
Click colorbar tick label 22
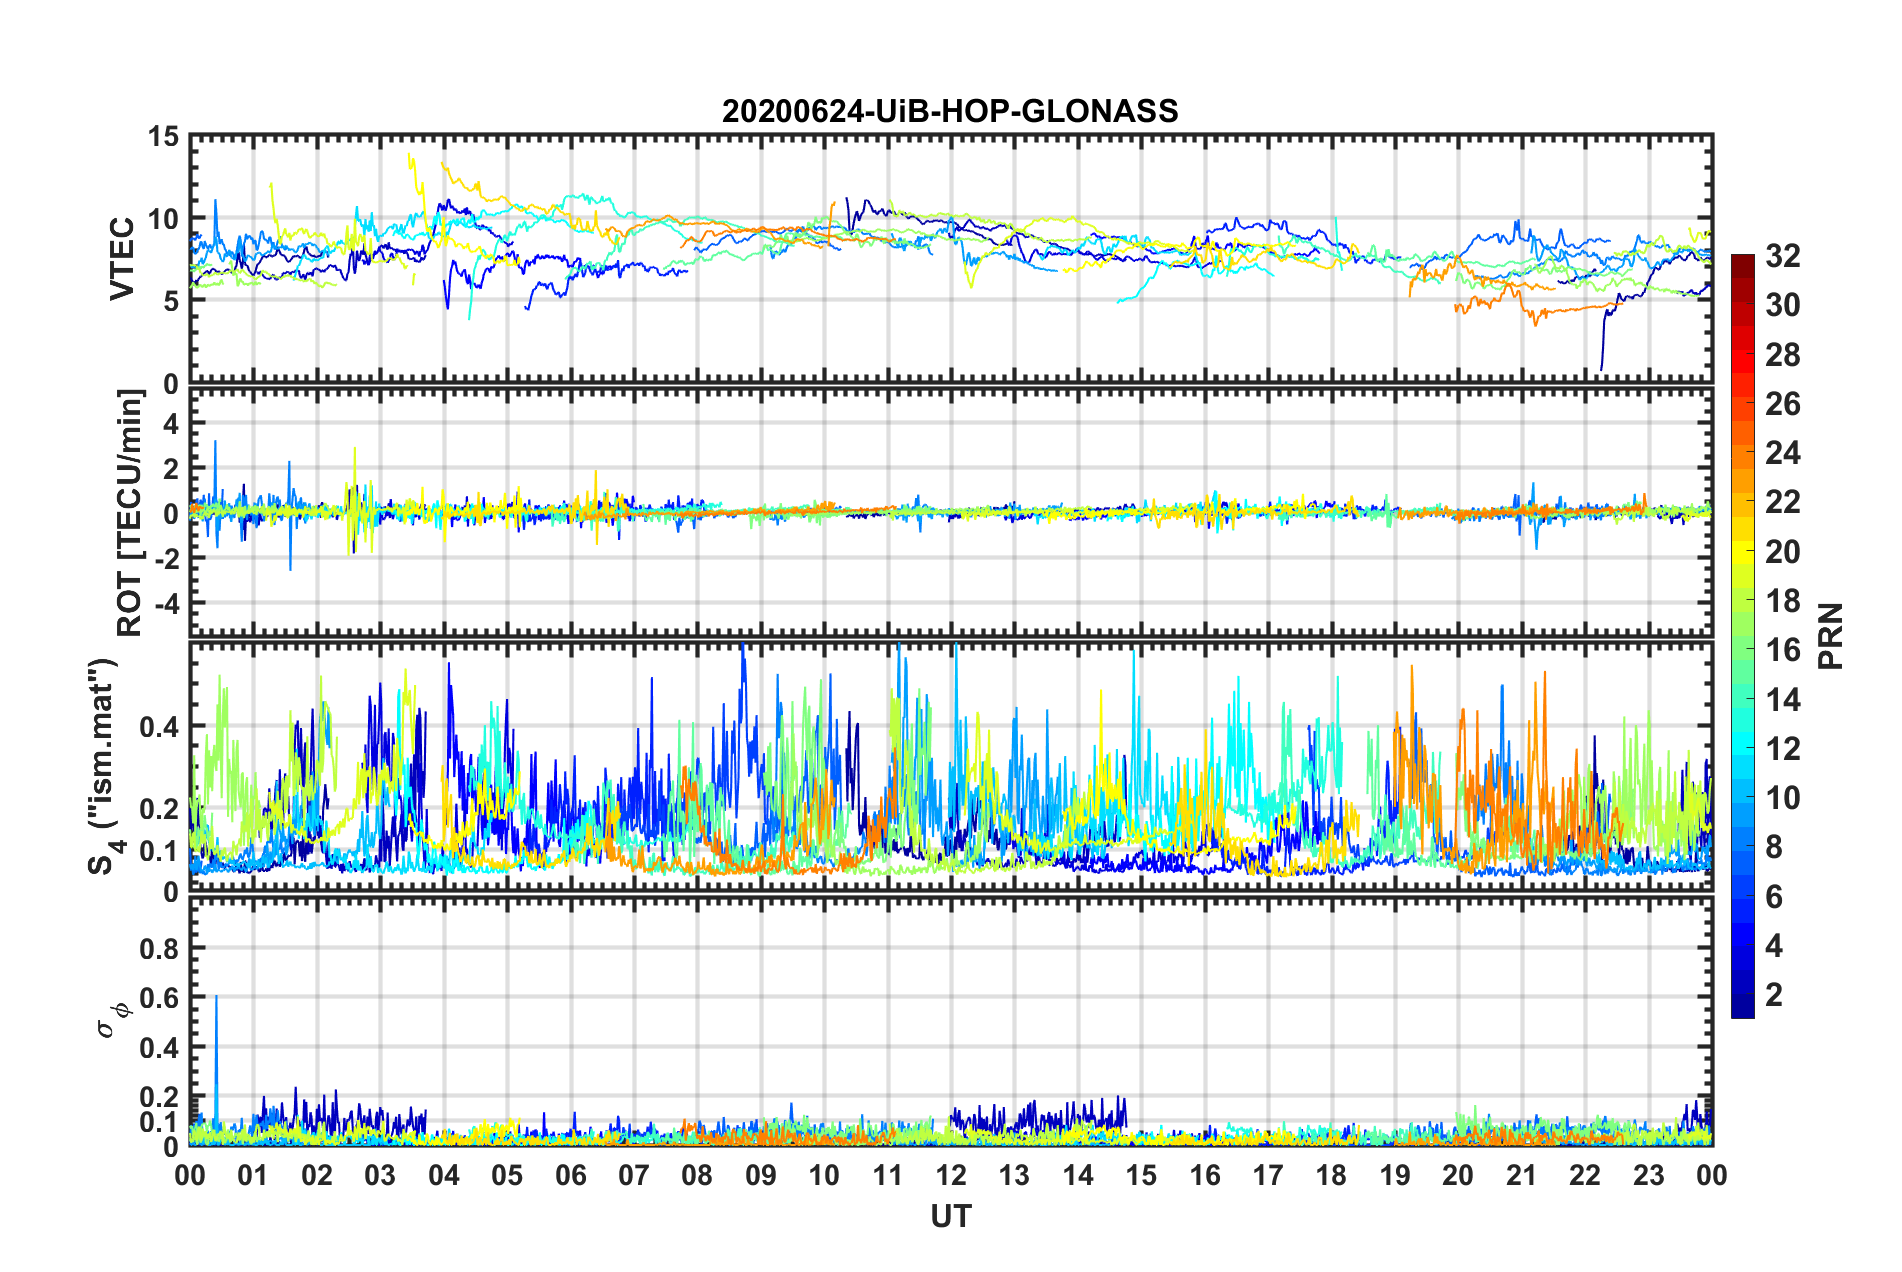1783,502
